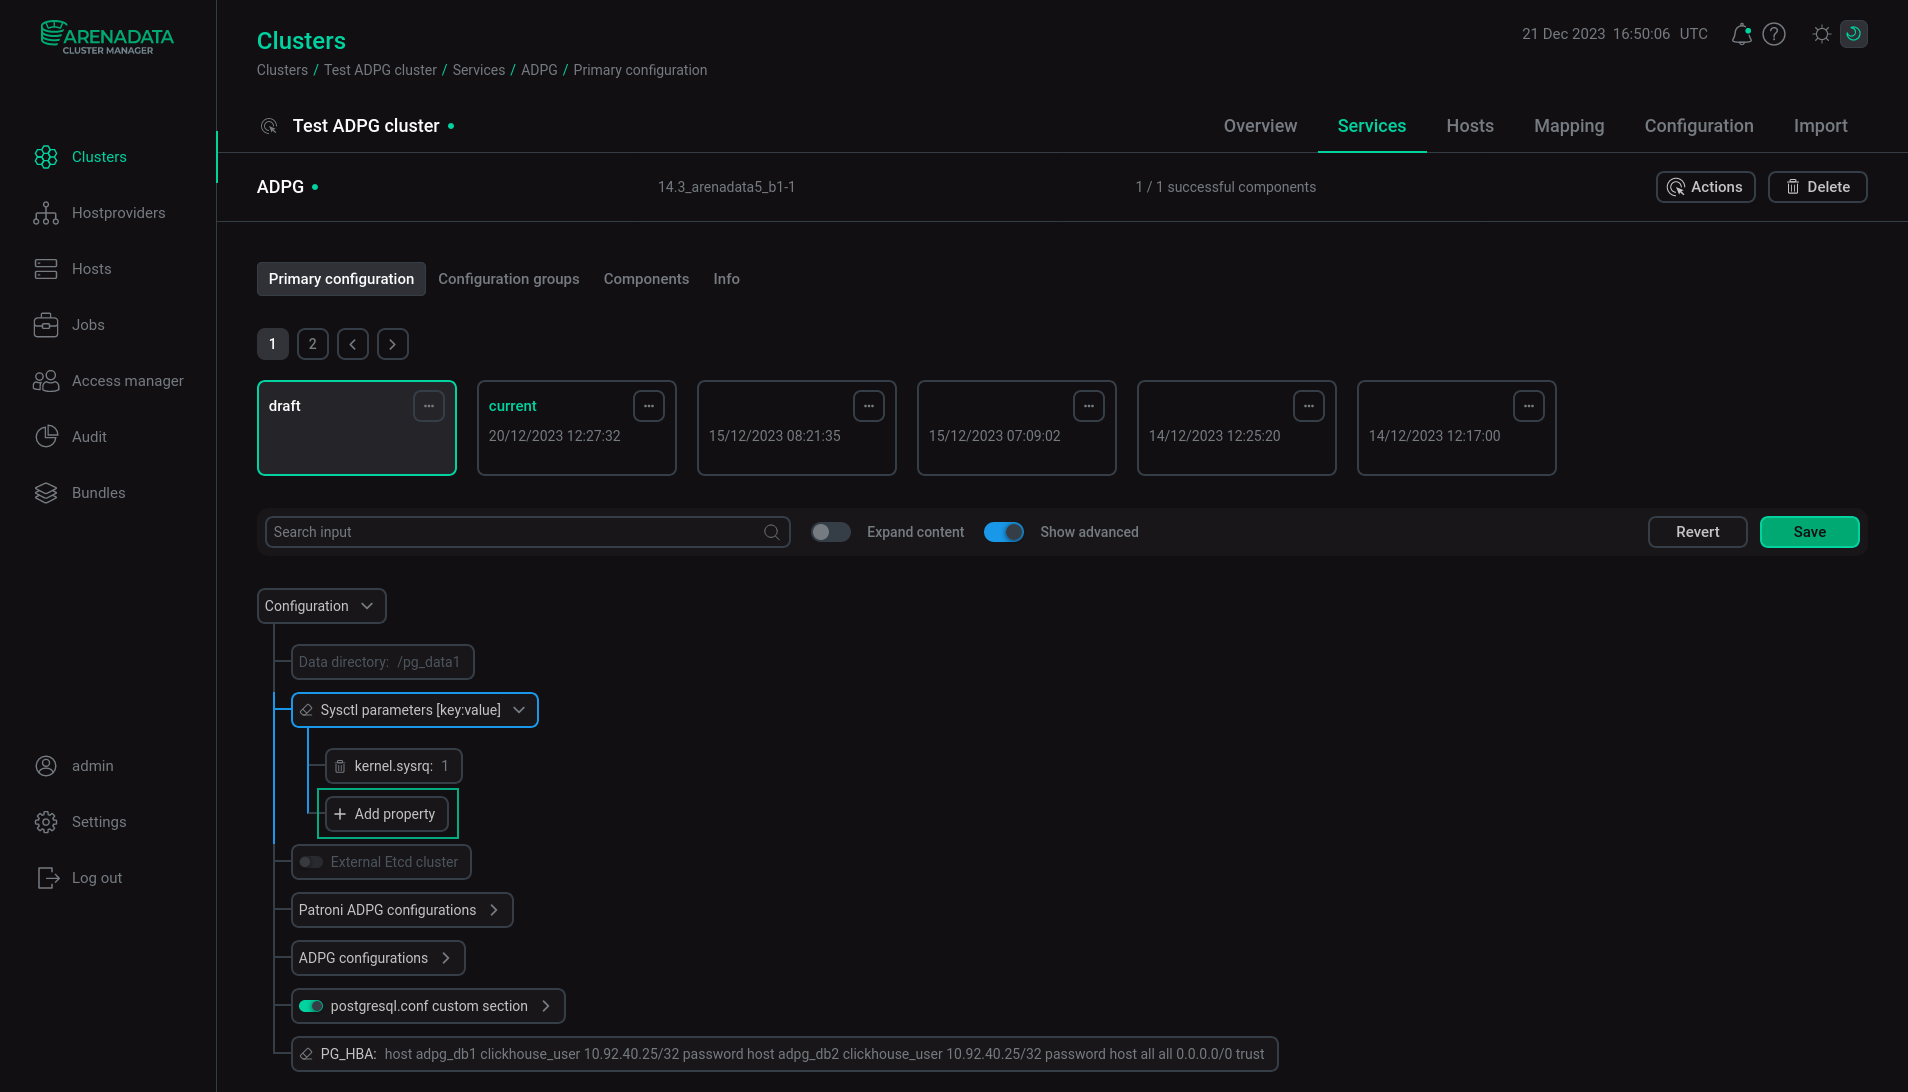Click cluster actions icon beside Test ADPG cluster

click(x=269, y=126)
